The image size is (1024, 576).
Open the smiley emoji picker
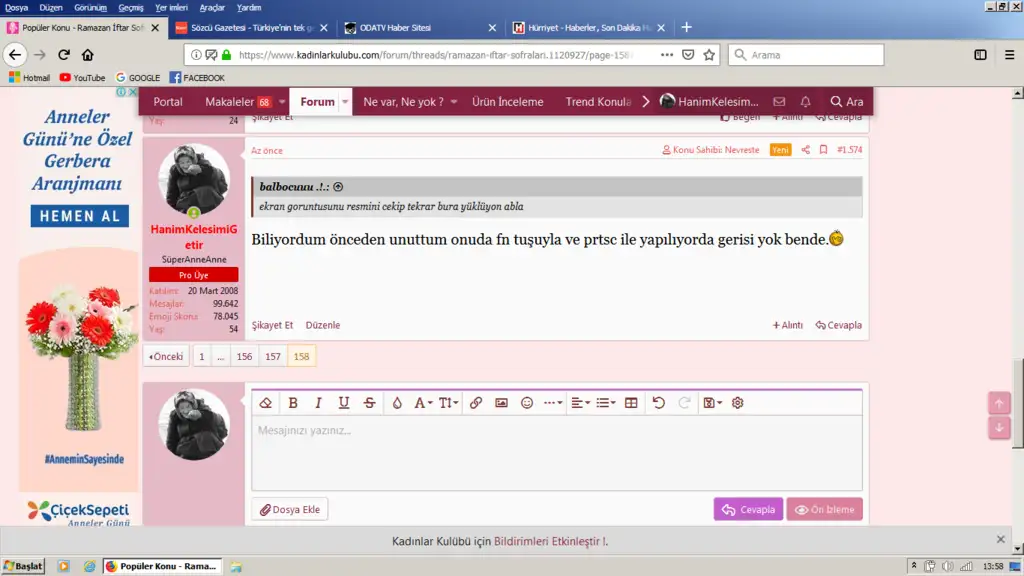pos(527,403)
